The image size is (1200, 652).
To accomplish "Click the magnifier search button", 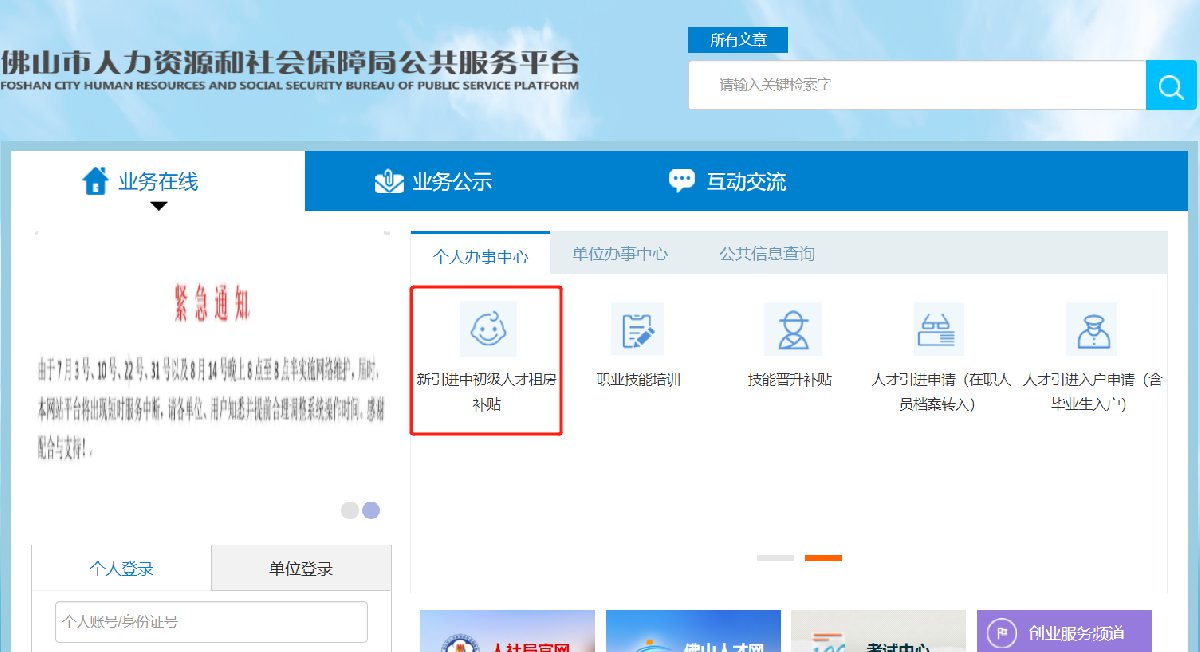I will pos(1171,87).
